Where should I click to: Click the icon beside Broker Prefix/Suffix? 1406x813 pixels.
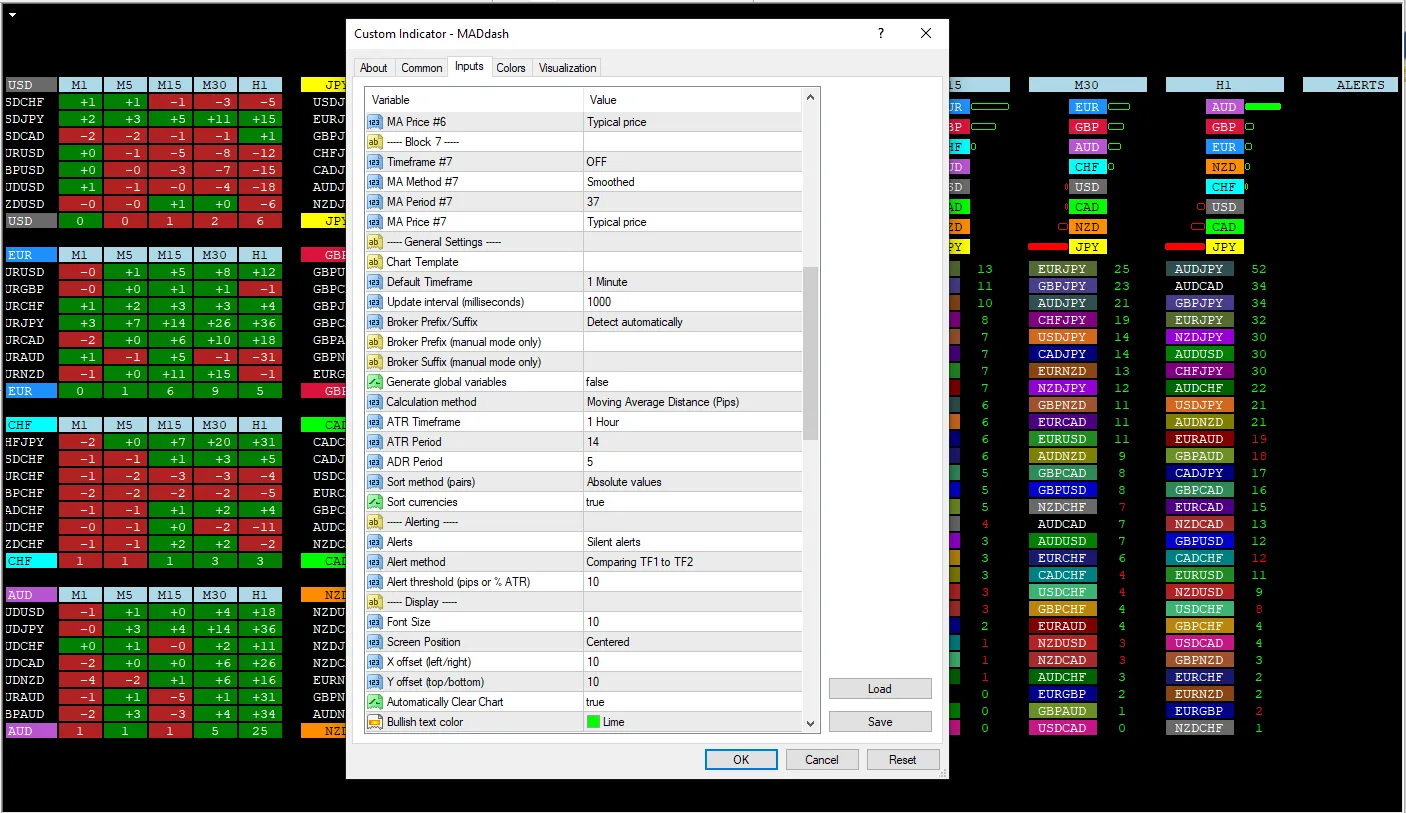tap(375, 322)
